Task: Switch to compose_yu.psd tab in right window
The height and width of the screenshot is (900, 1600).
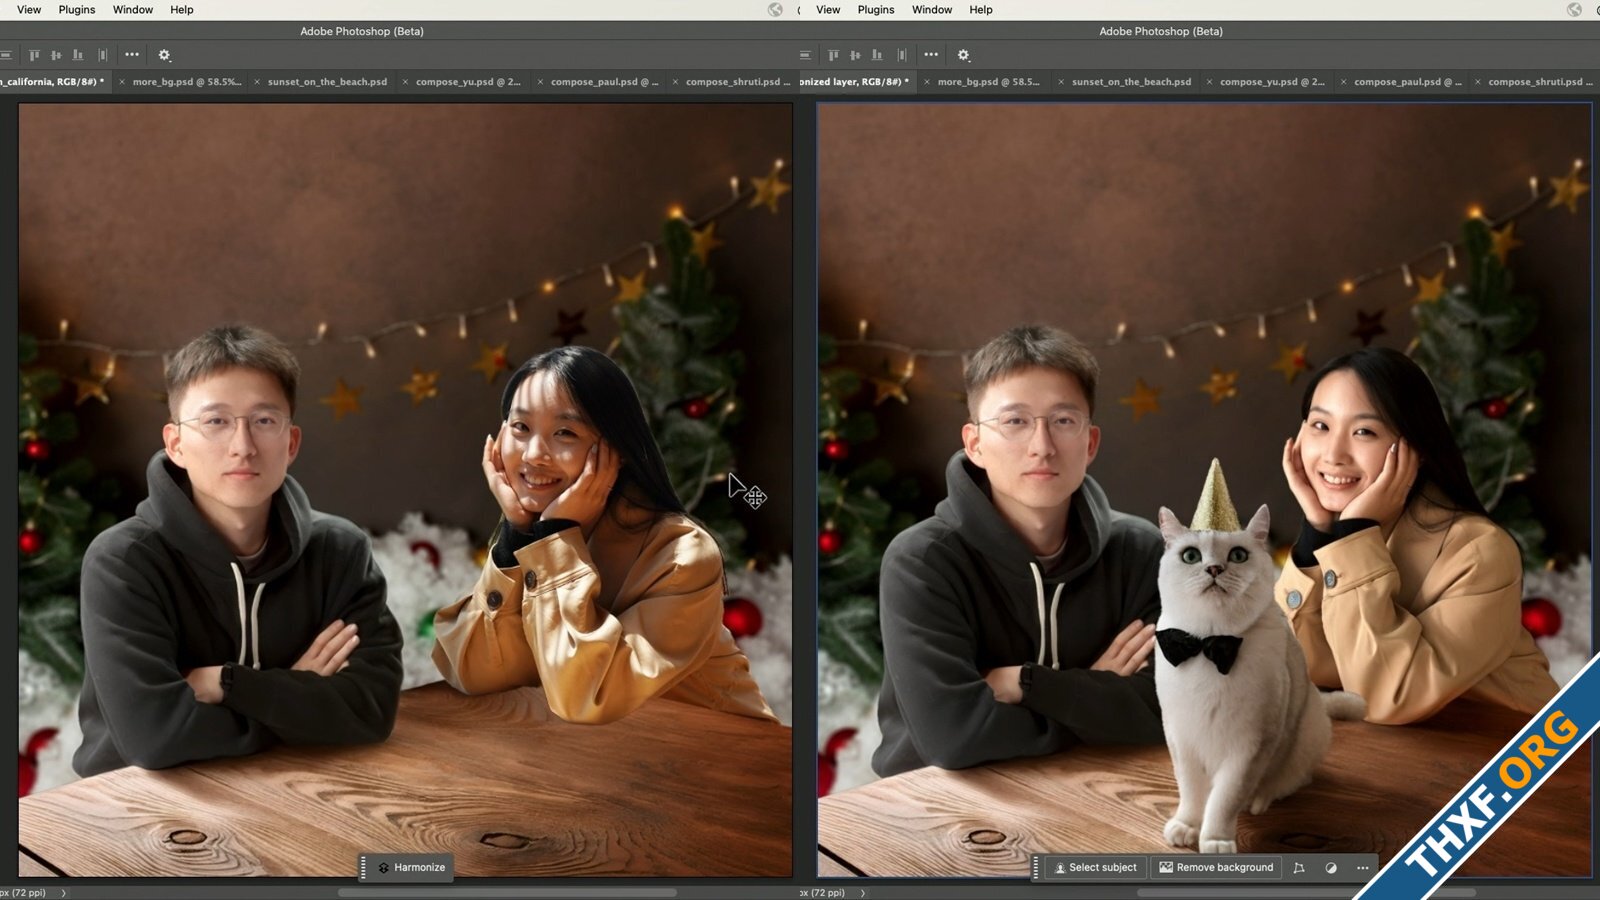Action: (x=1272, y=82)
